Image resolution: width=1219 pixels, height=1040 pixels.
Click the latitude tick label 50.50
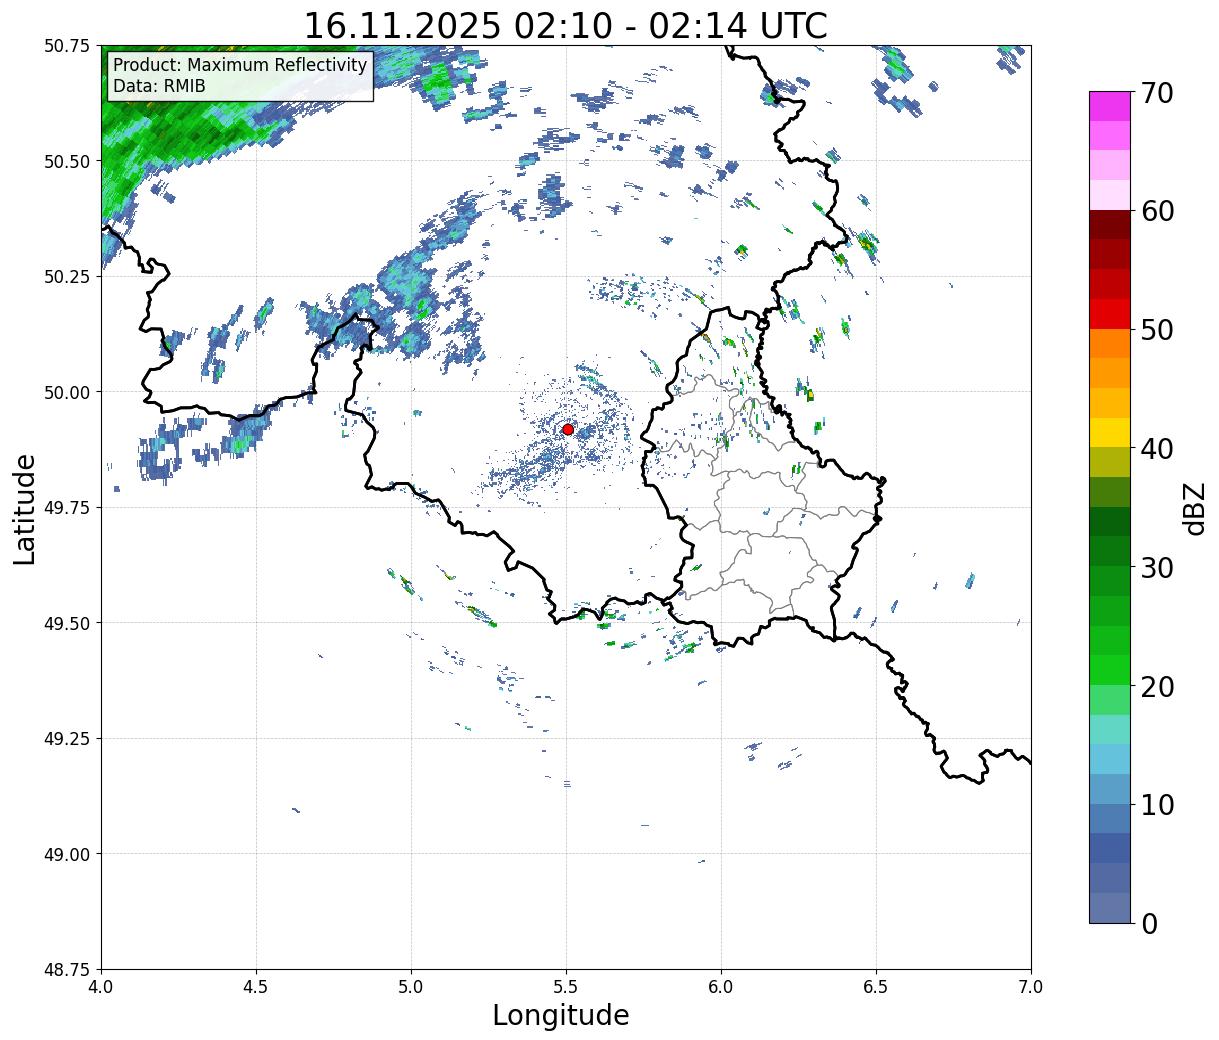67,161
